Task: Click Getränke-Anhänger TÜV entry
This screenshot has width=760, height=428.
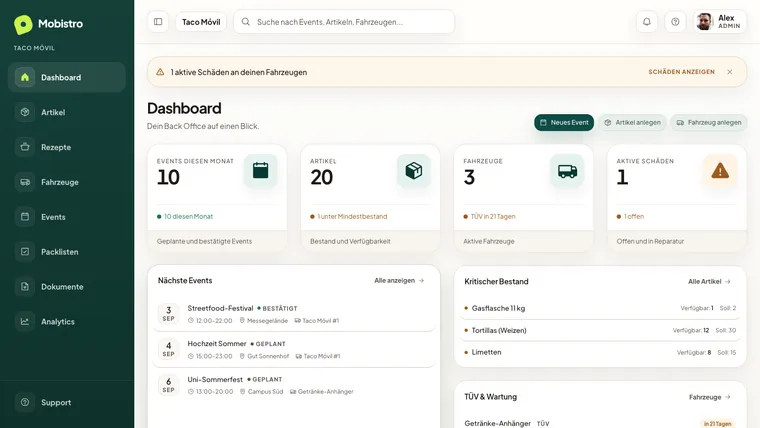Action: (600, 423)
